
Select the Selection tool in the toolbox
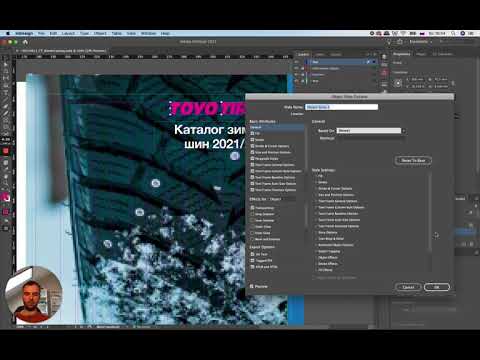click(6, 63)
